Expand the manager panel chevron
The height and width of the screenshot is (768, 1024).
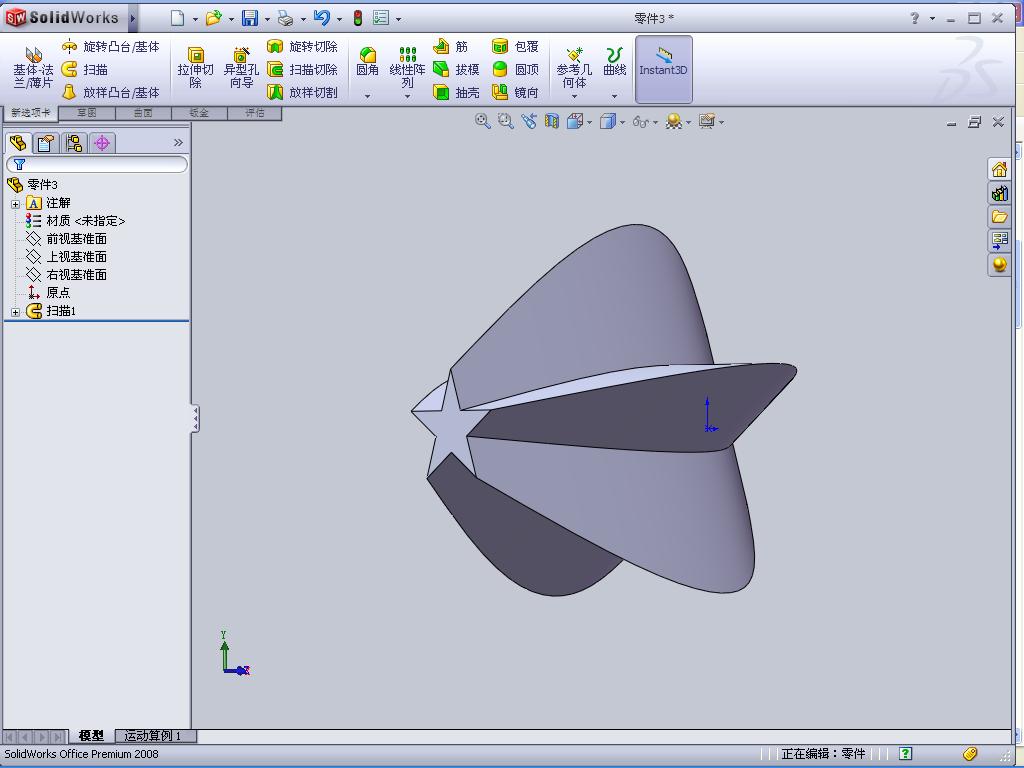pos(178,142)
